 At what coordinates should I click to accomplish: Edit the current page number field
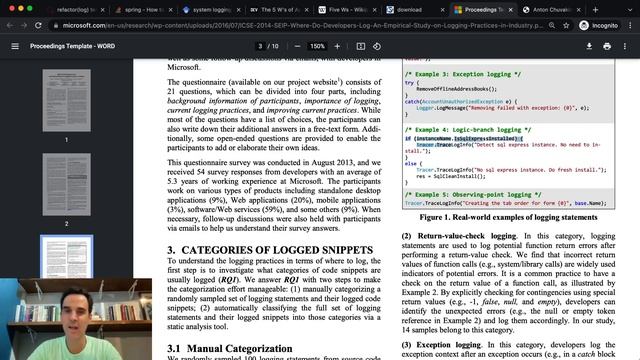pos(260,46)
